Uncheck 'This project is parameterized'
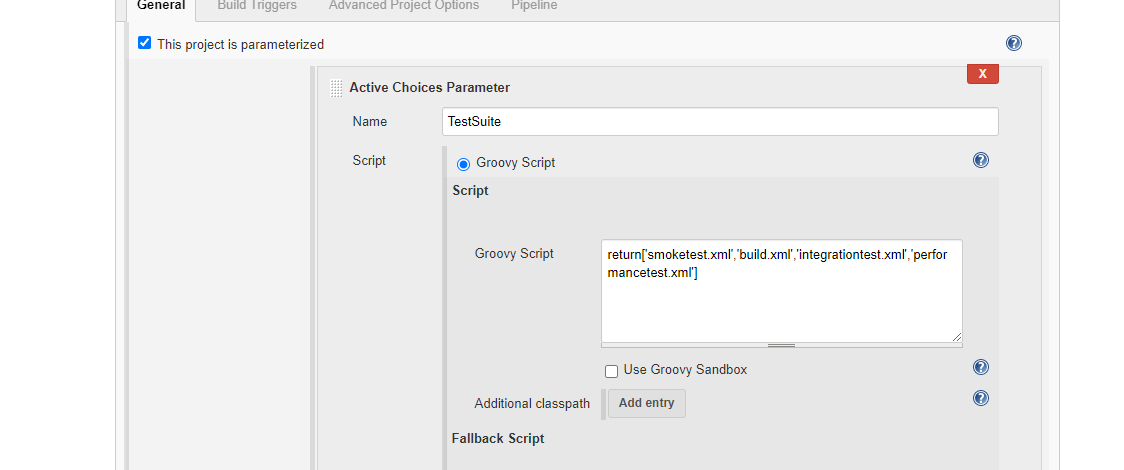 point(145,43)
